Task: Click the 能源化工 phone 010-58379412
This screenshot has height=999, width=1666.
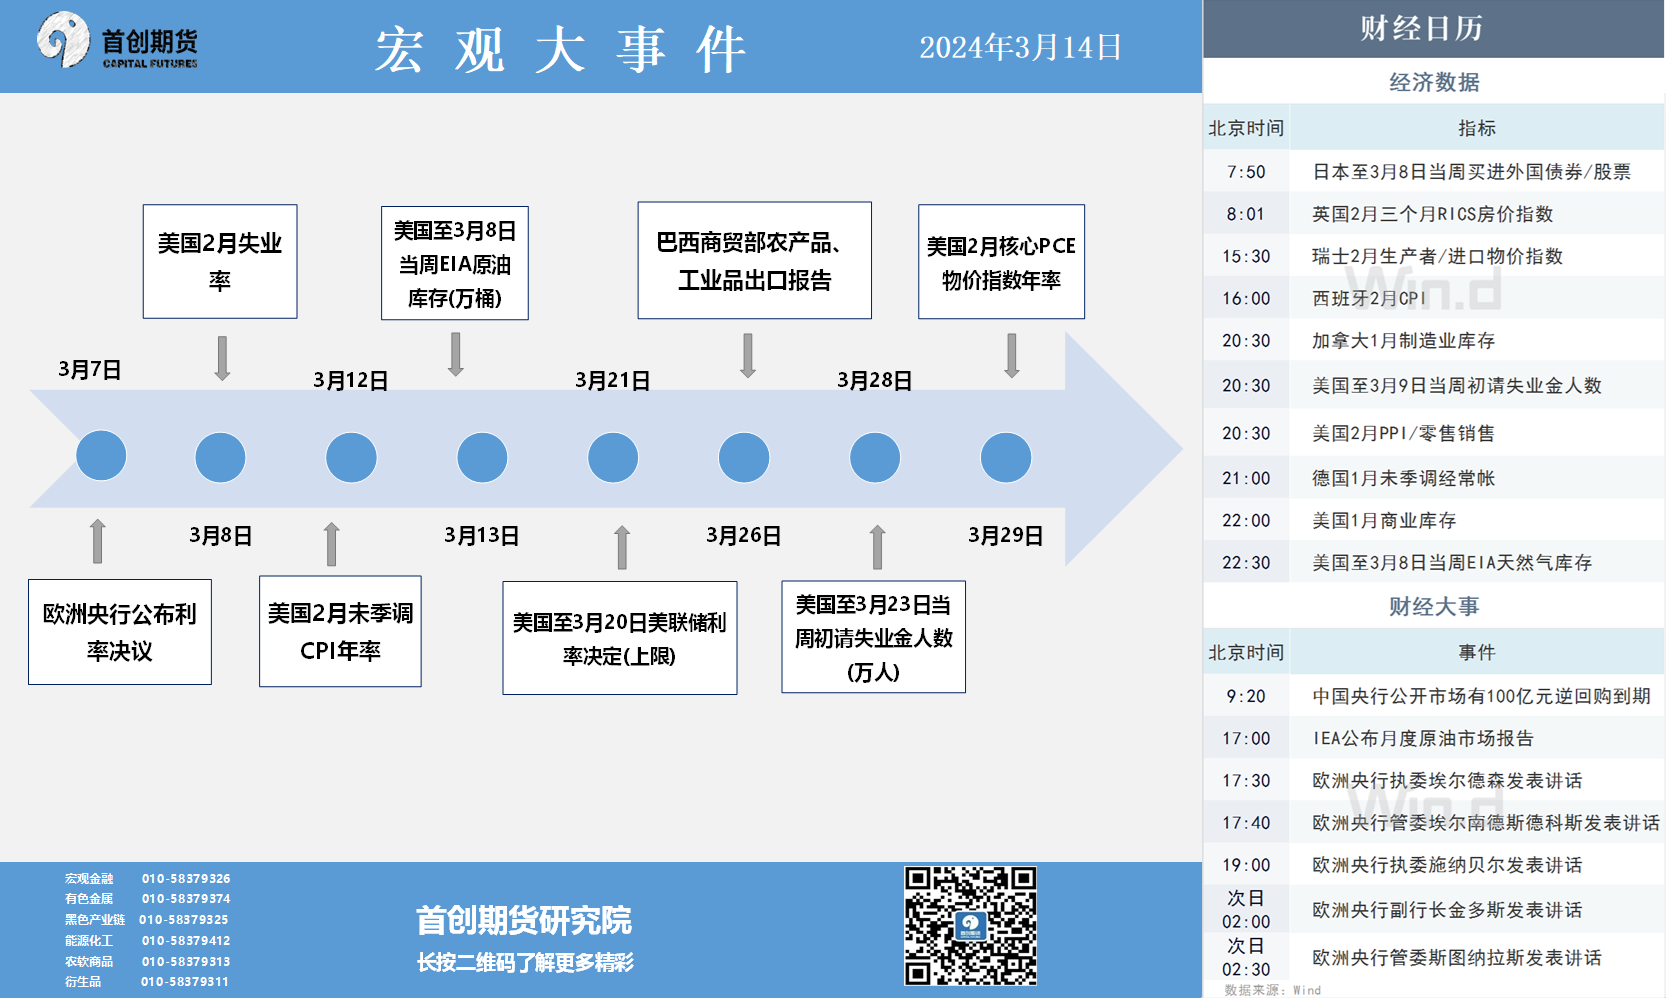Action: coord(186,940)
